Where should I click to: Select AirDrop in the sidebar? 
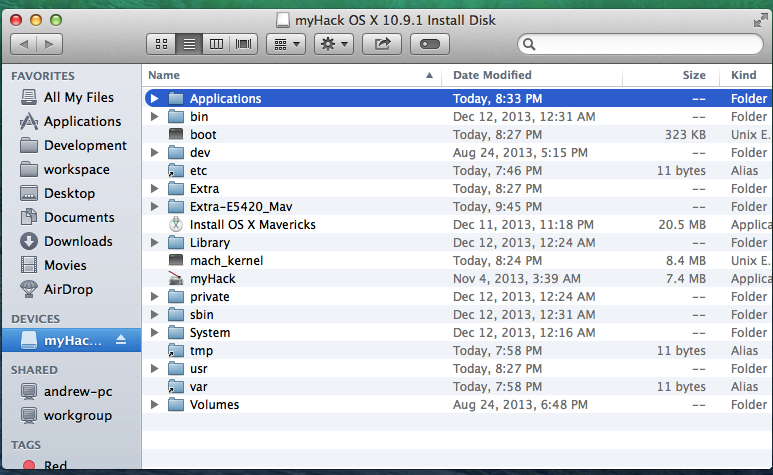[69, 289]
